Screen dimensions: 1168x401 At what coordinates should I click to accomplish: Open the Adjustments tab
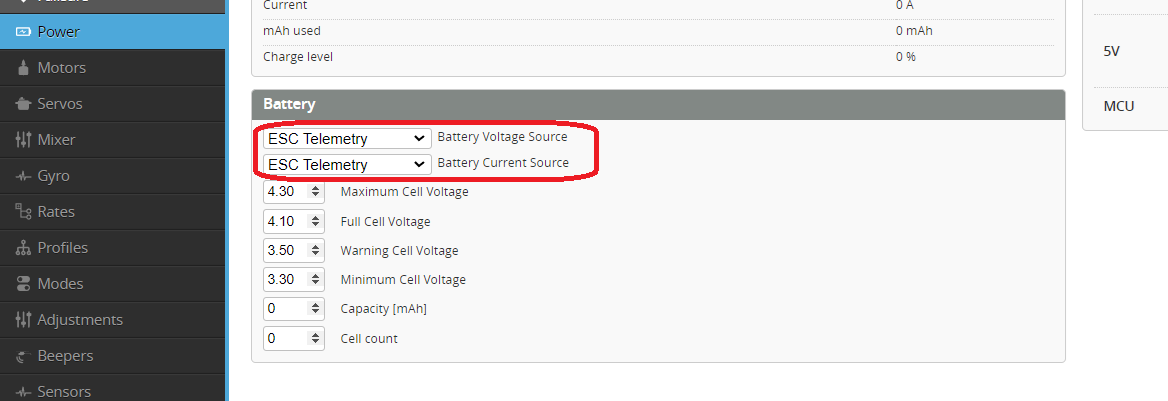[80, 320]
